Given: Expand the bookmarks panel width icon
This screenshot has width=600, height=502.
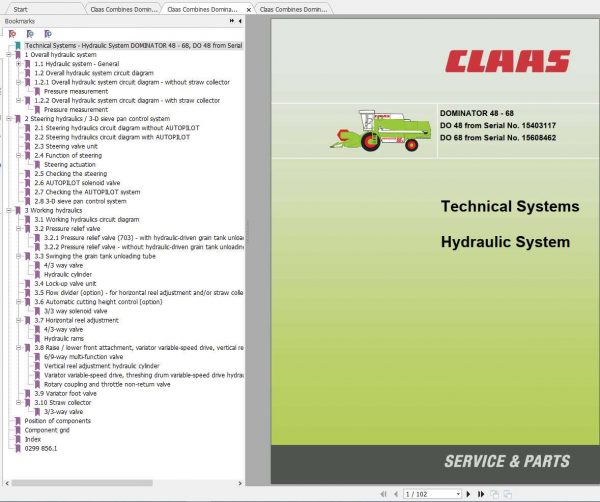Looking at the screenshot, I should [232, 21].
